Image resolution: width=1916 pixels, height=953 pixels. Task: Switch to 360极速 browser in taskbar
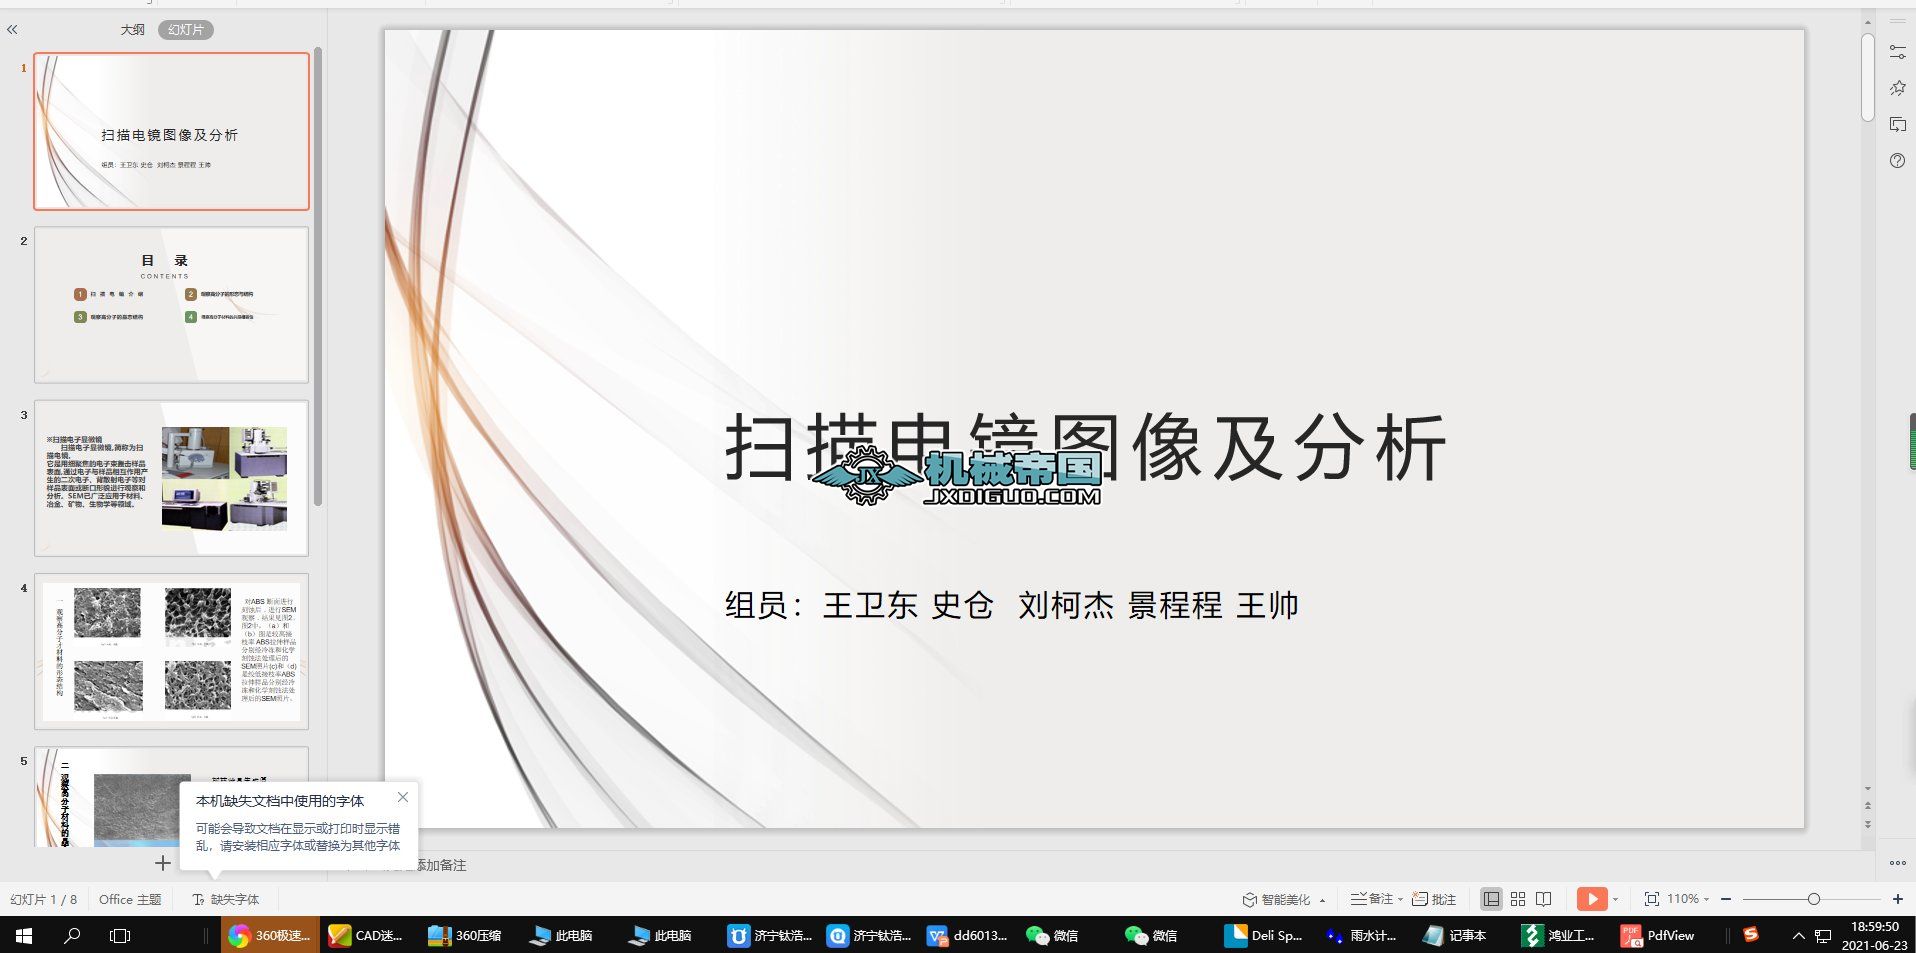pos(270,935)
